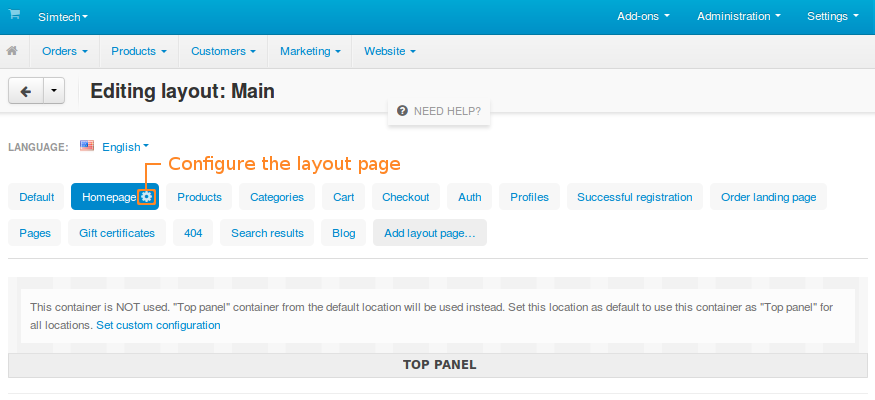This screenshot has width=875, height=400.
Task: Click the Editing layout: Main title
Action: point(182,91)
